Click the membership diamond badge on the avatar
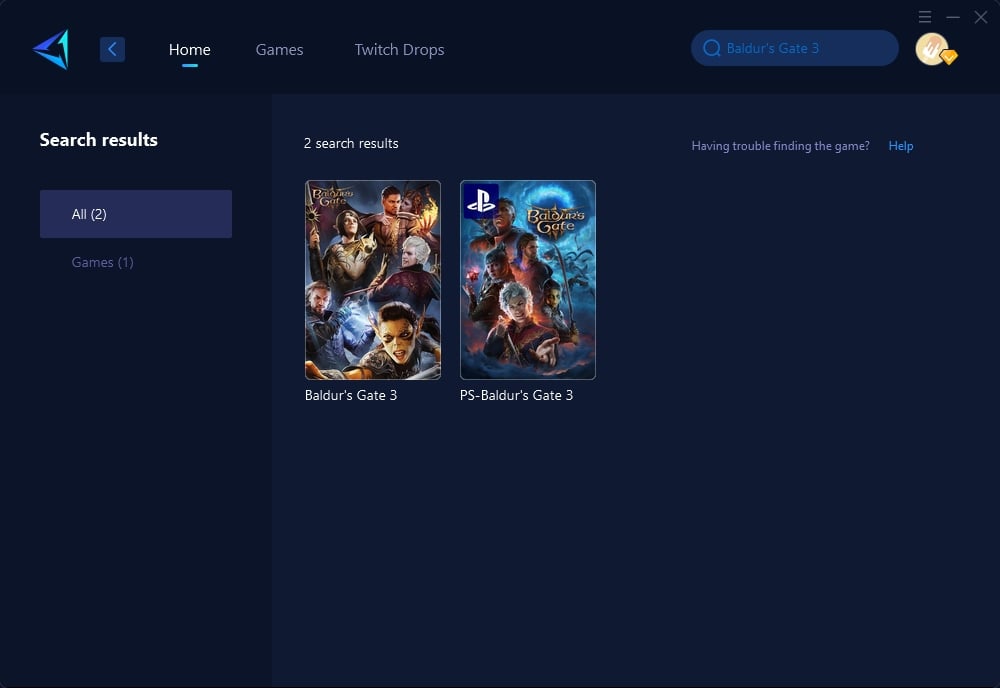 click(x=949, y=57)
